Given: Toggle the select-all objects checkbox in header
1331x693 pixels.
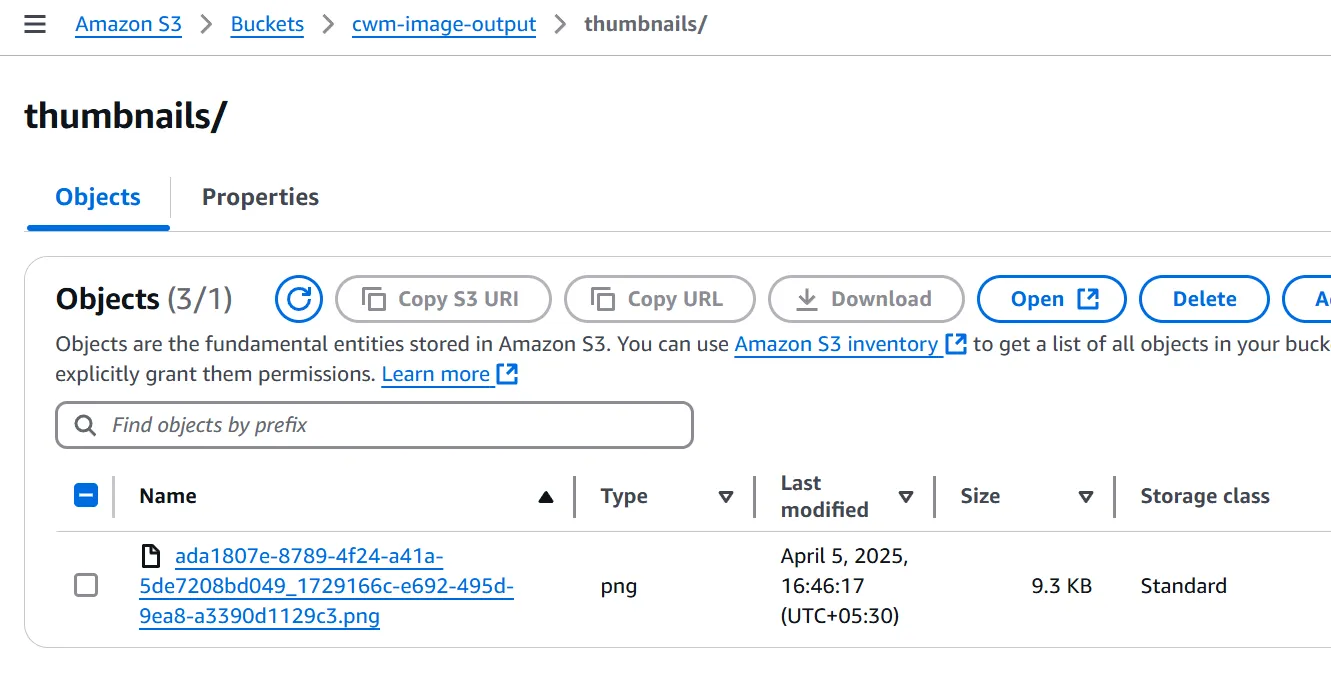Looking at the screenshot, I should [x=87, y=496].
